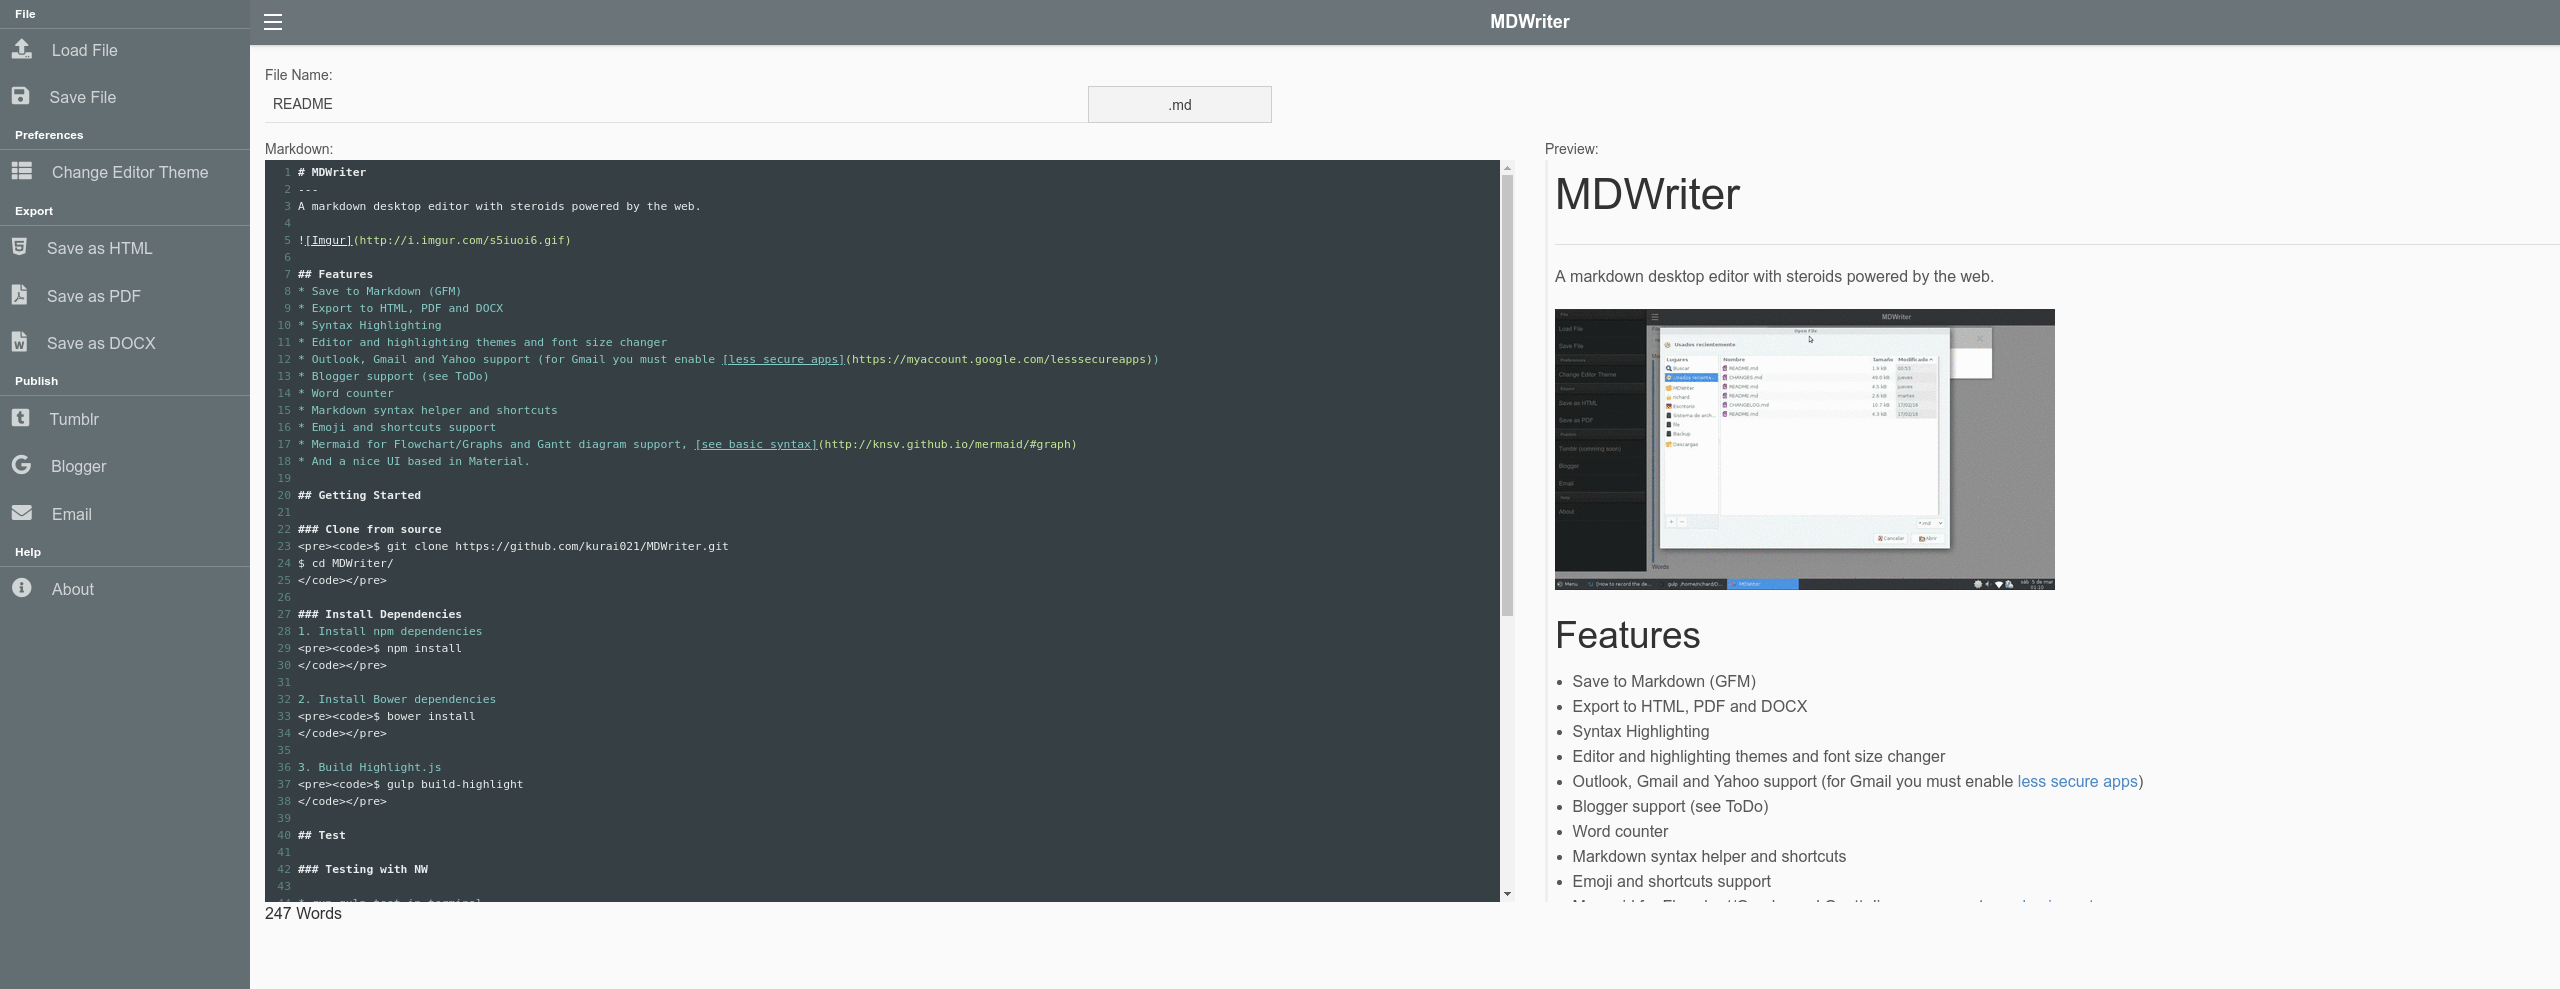Image resolution: width=2560 pixels, height=989 pixels.
Task: Open Load File from the sidebar icon
Action: point(21,49)
